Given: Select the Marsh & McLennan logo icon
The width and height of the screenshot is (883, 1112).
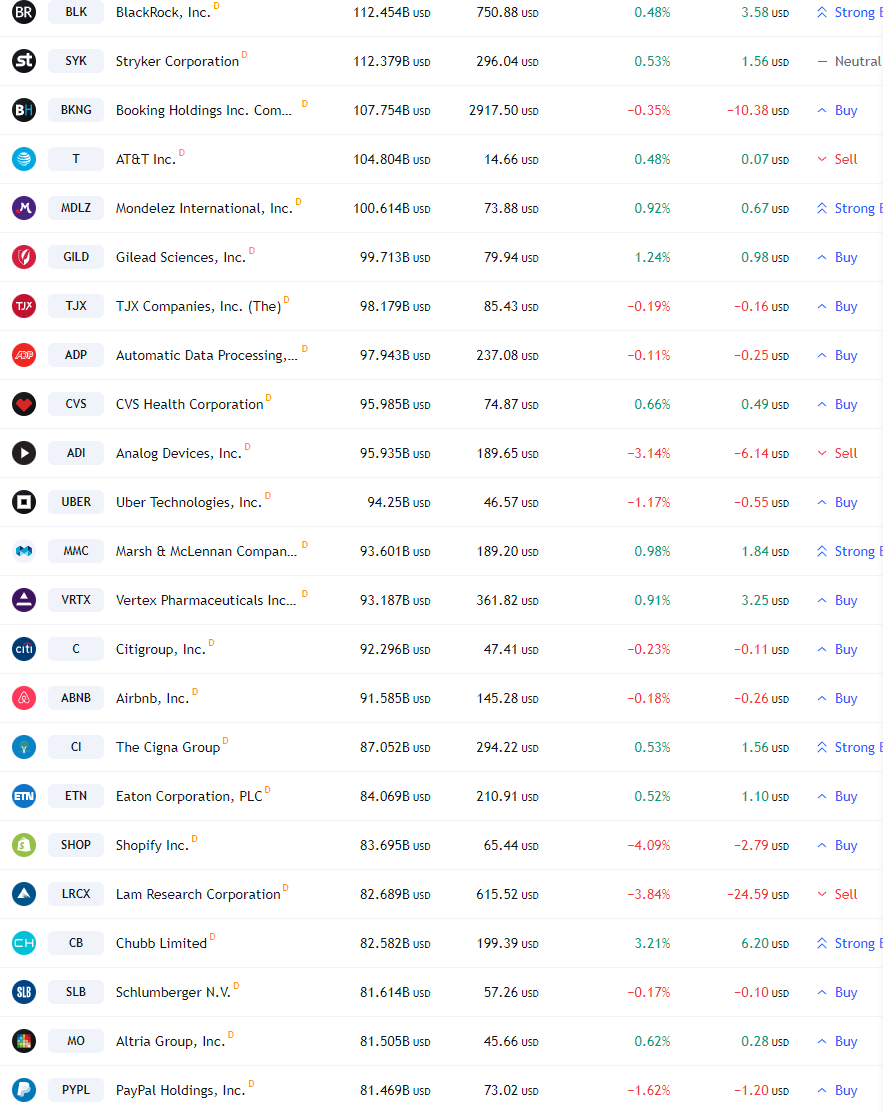Looking at the screenshot, I should click(x=24, y=551).
